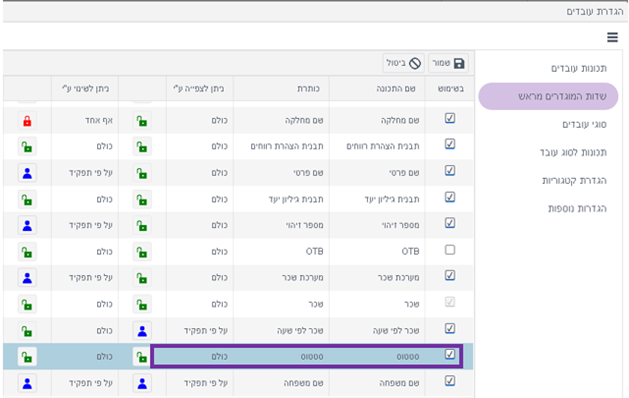Screen dimensions: 629x398
Task: Toggle בשימוש checkbox for שם פרטי
Action: click(x=450, y=171)
